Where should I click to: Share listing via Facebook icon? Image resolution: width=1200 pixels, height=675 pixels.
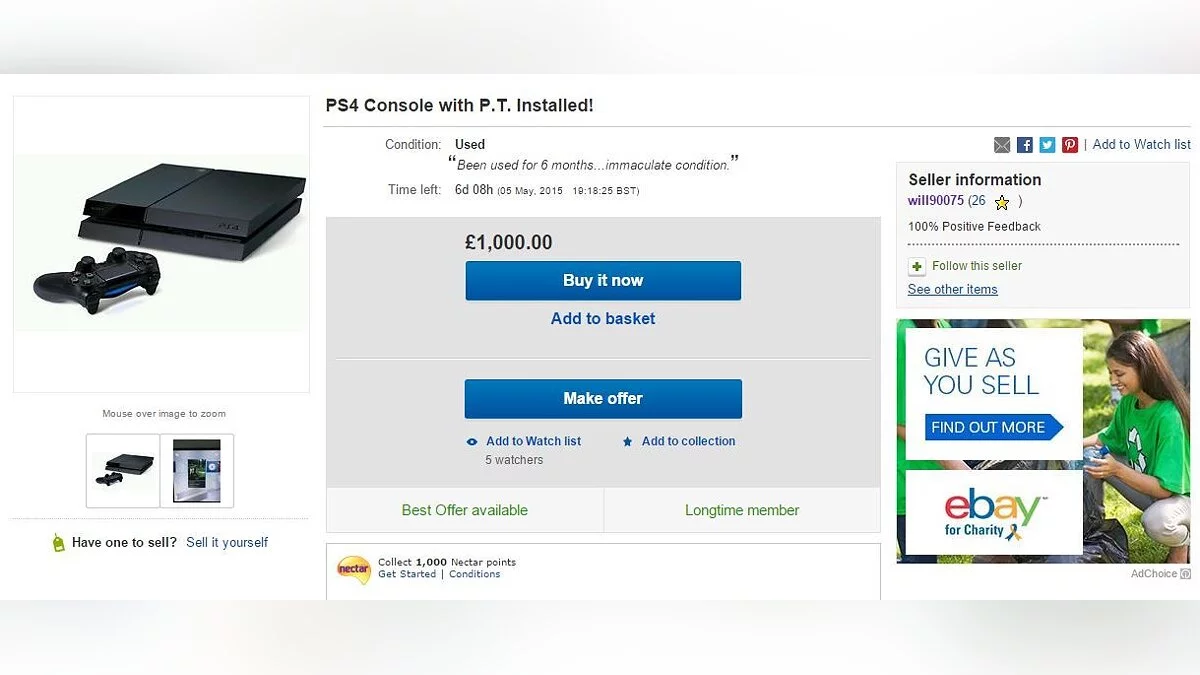[1025, 145]
